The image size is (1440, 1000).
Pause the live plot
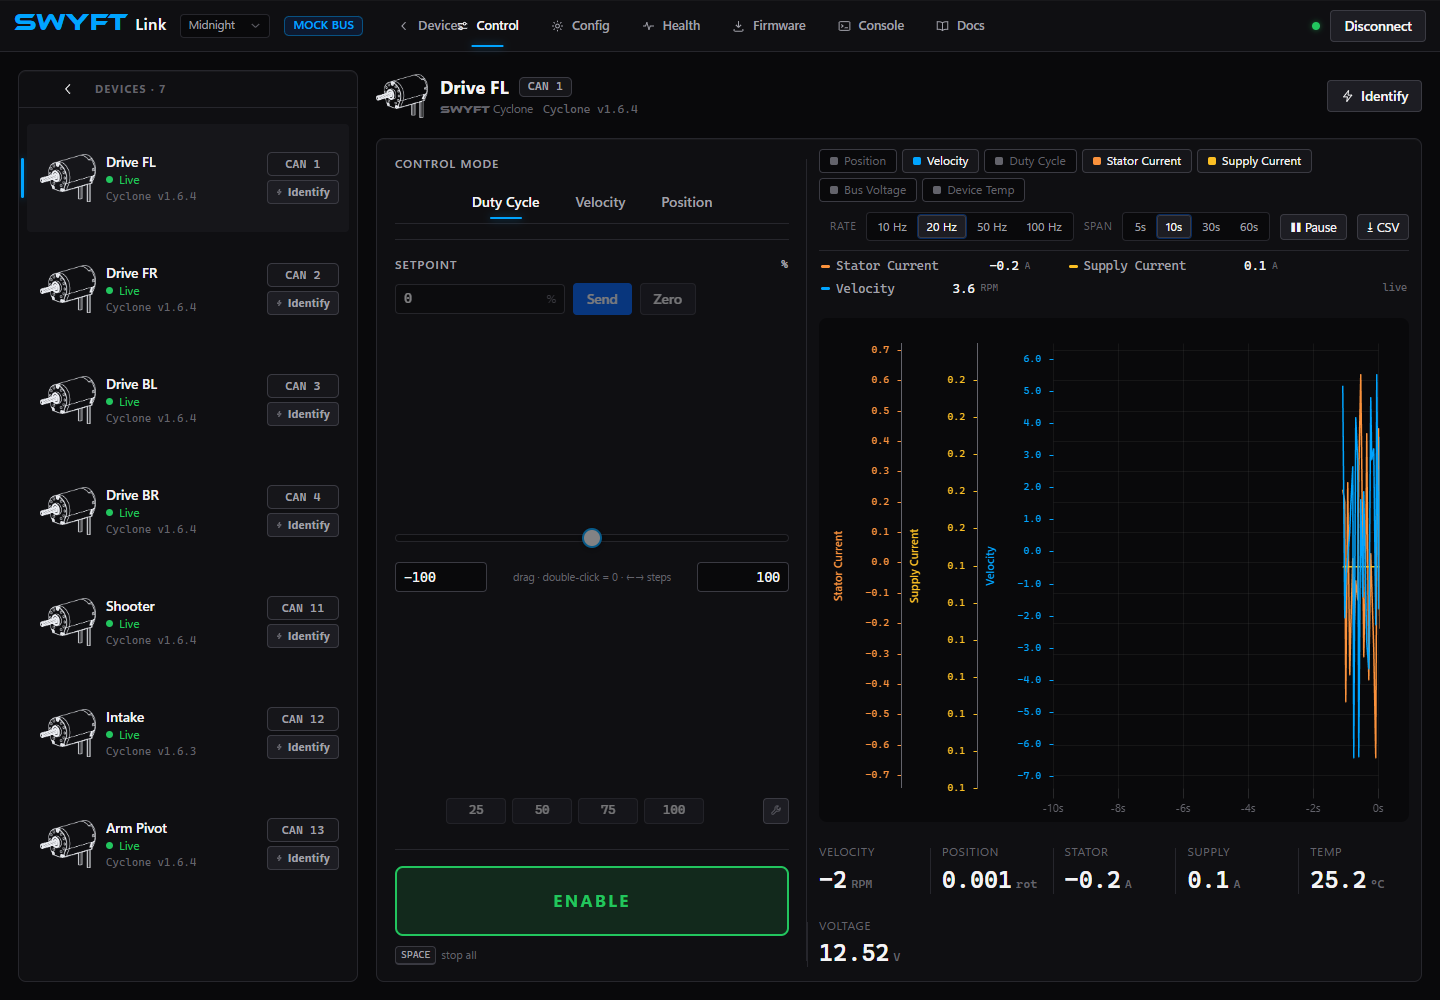click(x=1314, y=227)
